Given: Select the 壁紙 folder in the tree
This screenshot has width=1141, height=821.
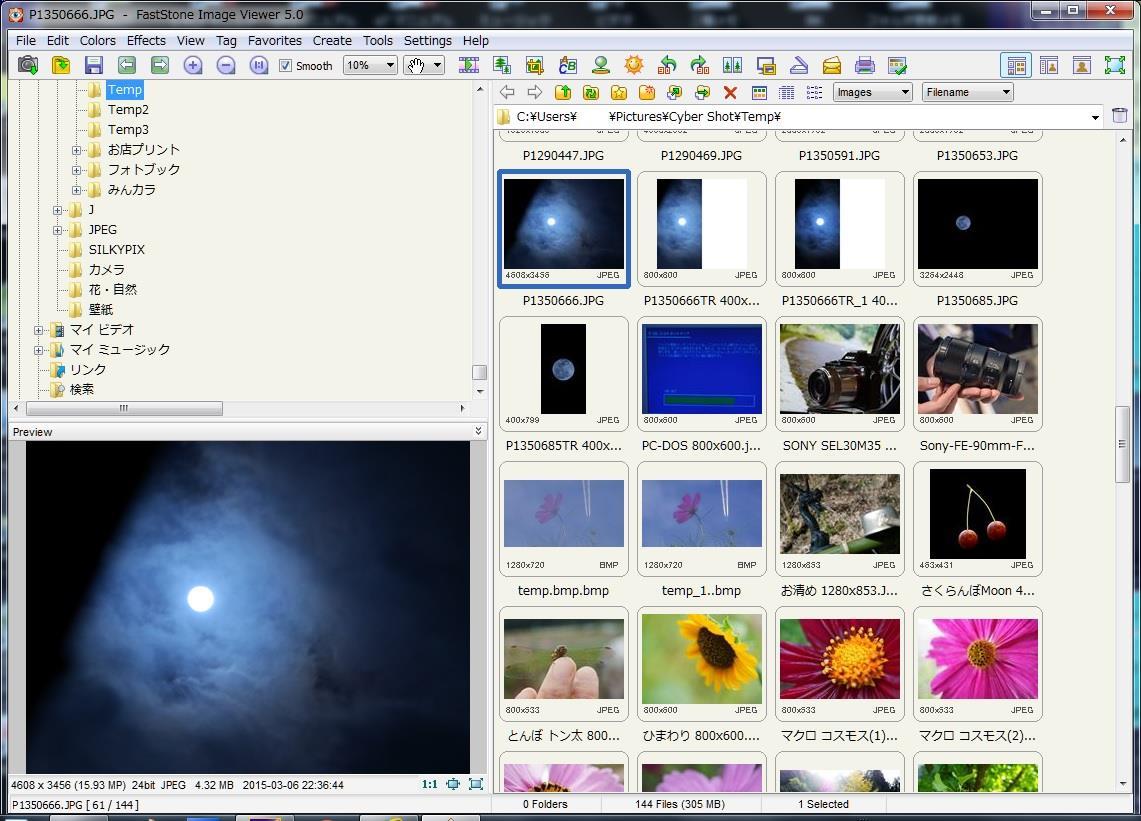Looking at the screenshot, I should tap(100, 310).
